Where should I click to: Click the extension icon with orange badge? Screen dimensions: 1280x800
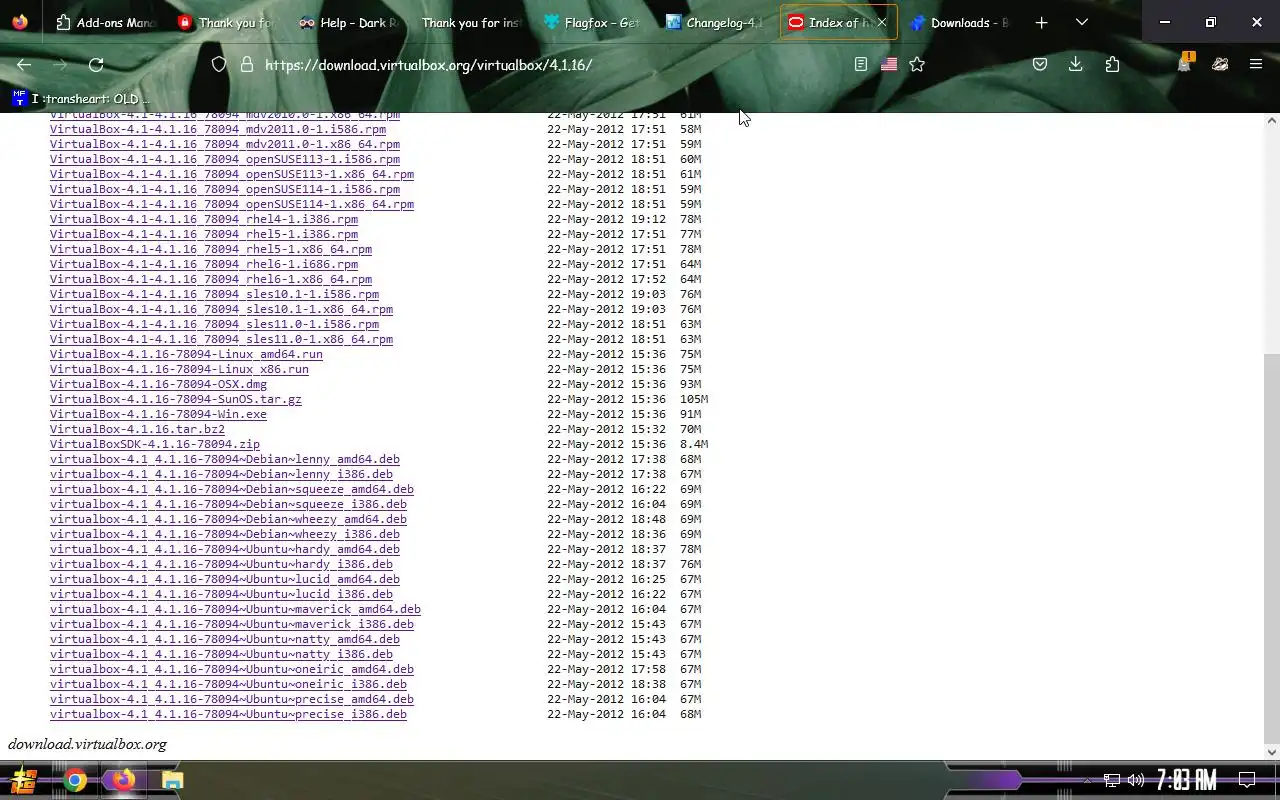1185,63
